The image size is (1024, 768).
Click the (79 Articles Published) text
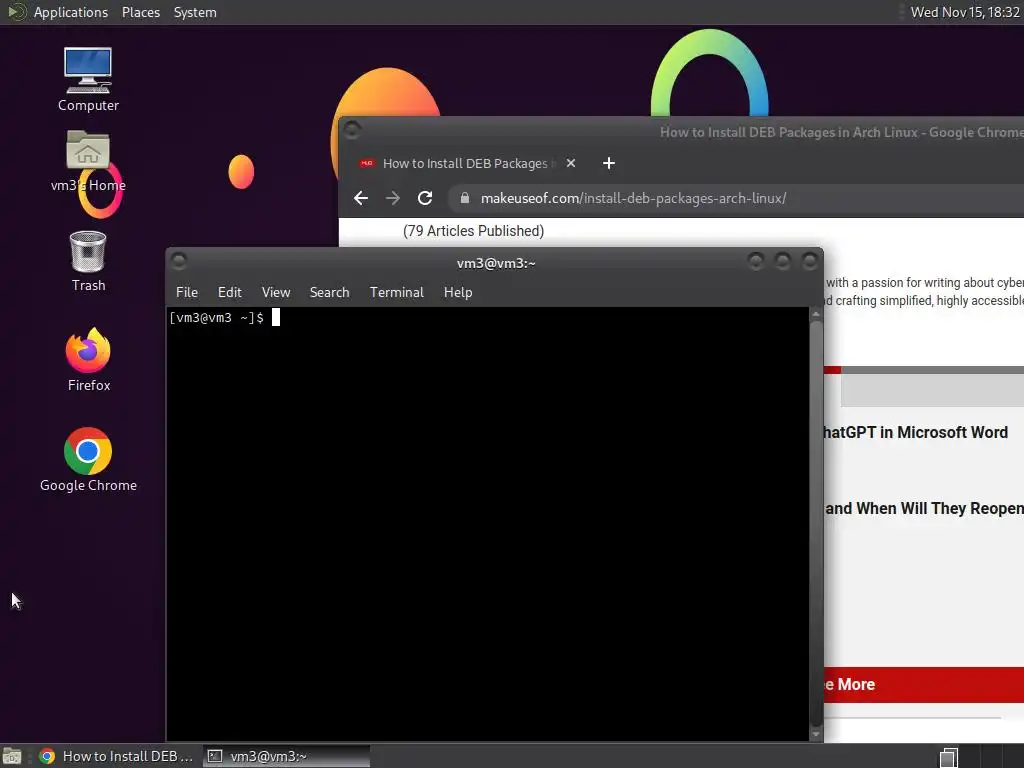point(473,231)
